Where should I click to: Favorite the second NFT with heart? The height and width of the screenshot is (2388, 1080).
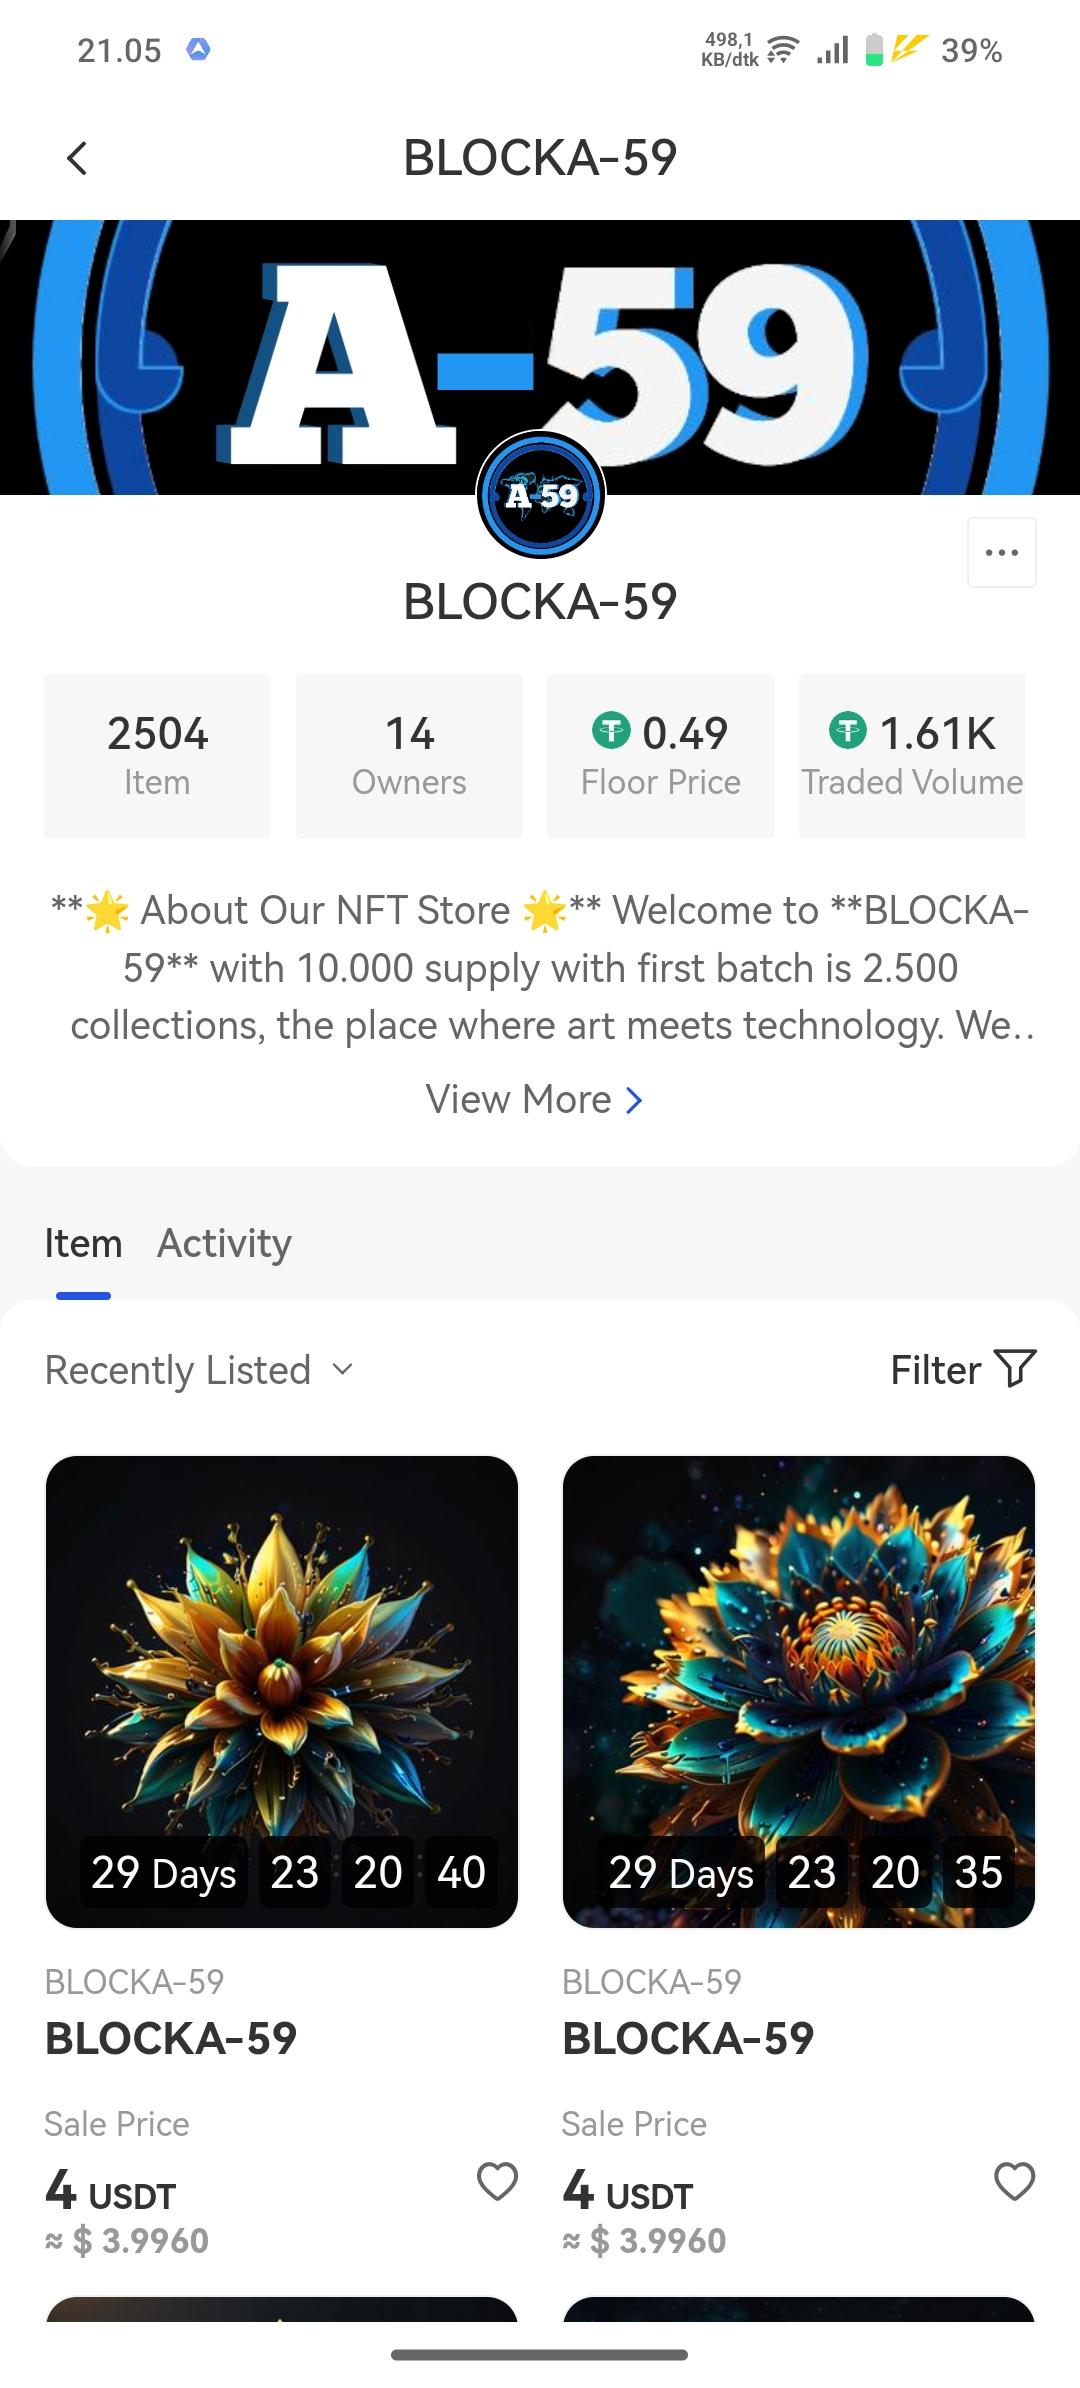[x=1014, y=2181]
